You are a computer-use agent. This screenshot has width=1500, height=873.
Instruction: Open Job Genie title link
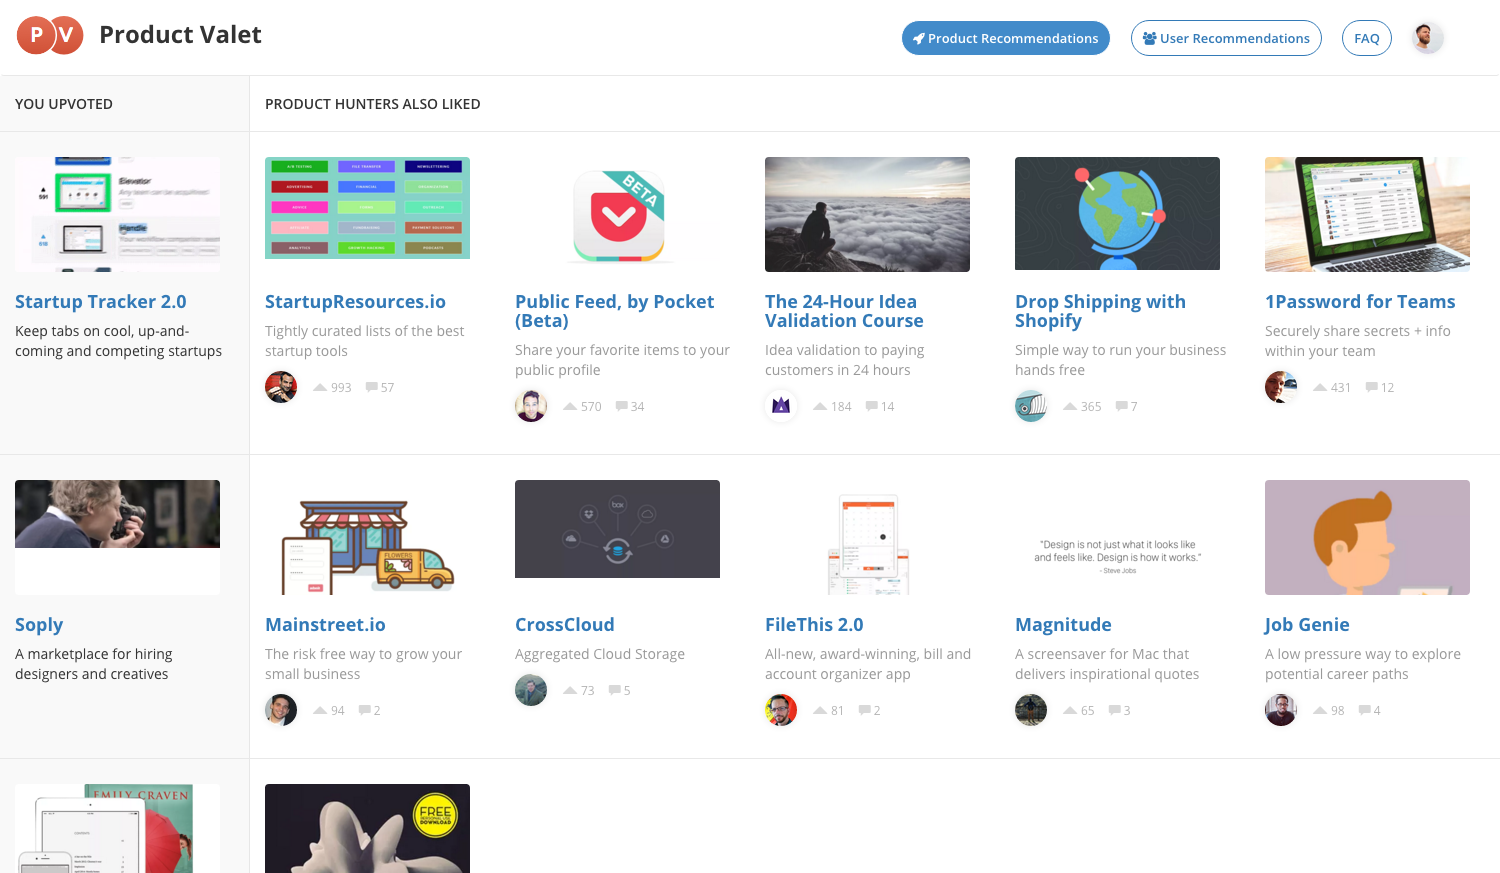pos(1307,625)
